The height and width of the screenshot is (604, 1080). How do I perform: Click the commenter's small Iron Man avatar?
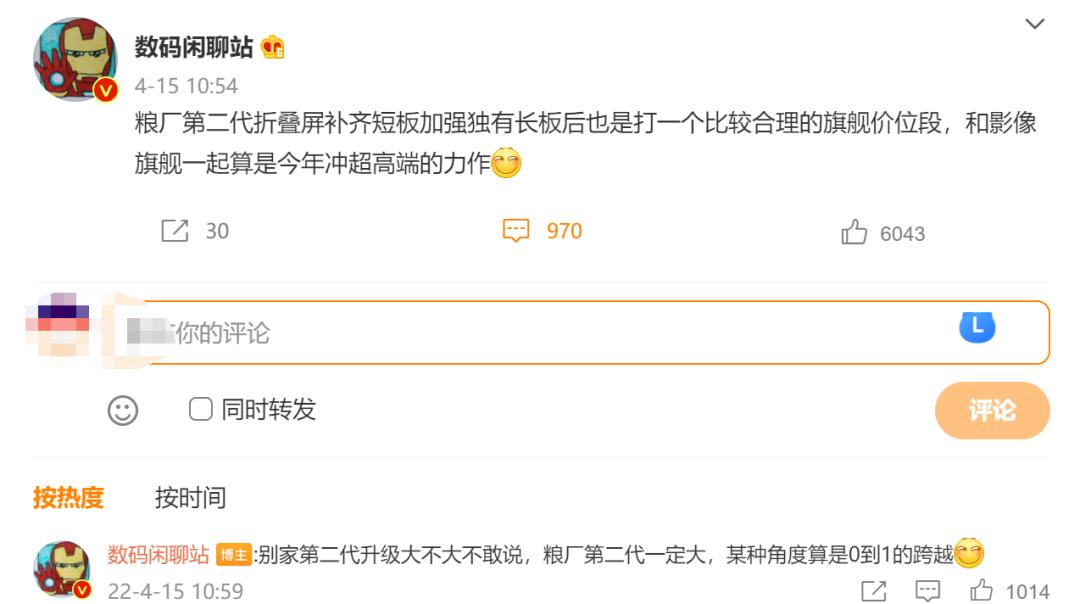[x=62, y=569]
